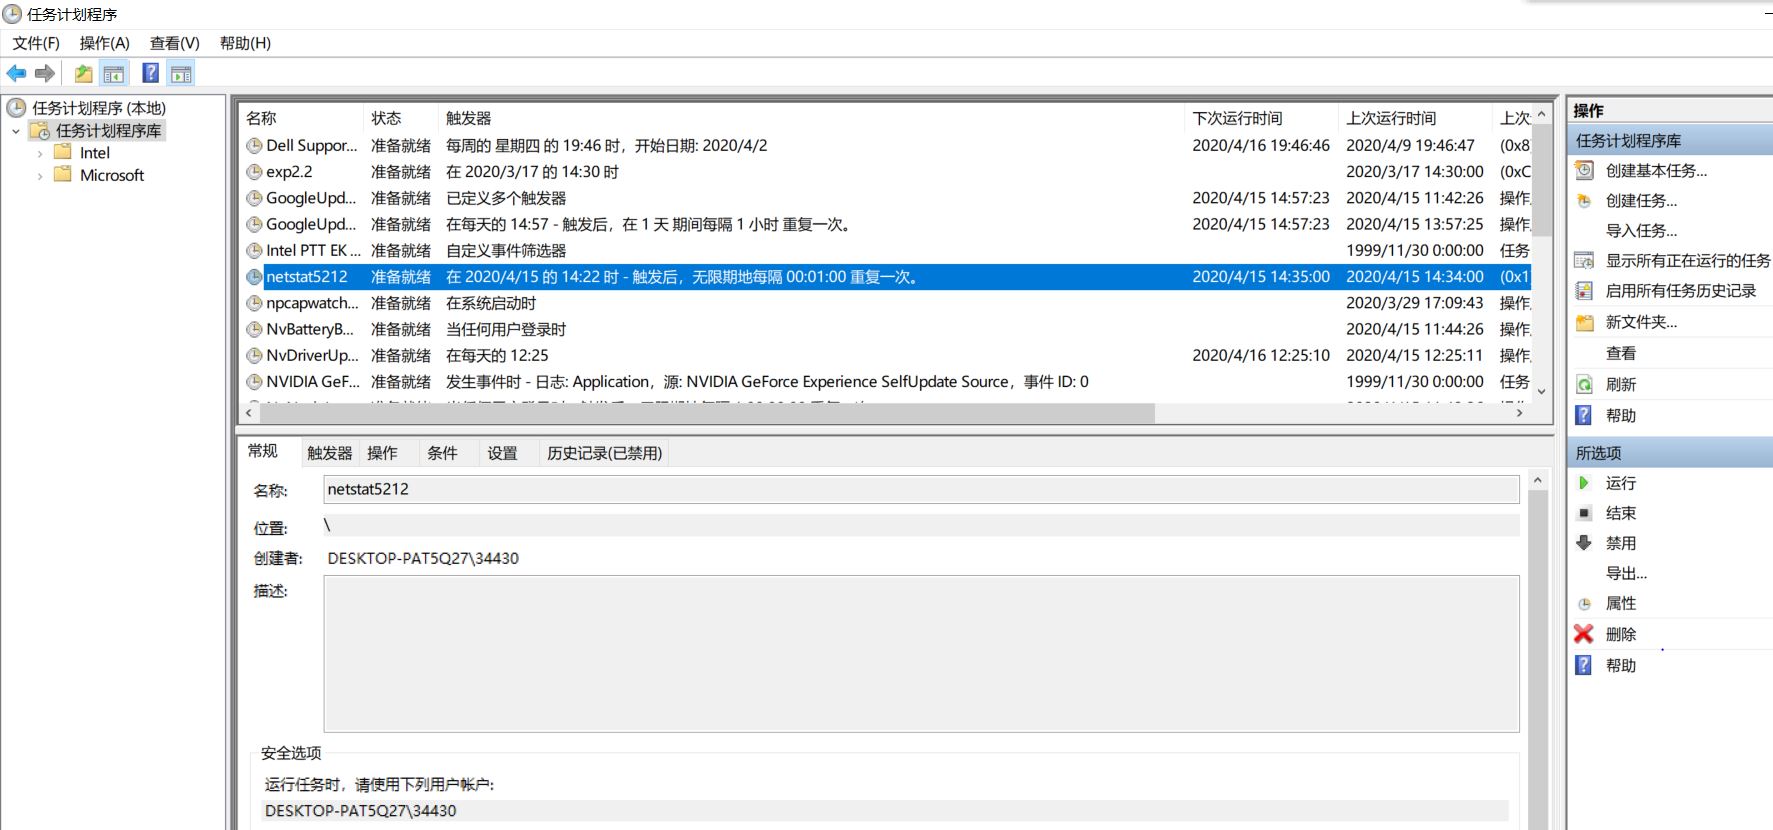Expand the Microsoft folder node

tap(40, 175)
